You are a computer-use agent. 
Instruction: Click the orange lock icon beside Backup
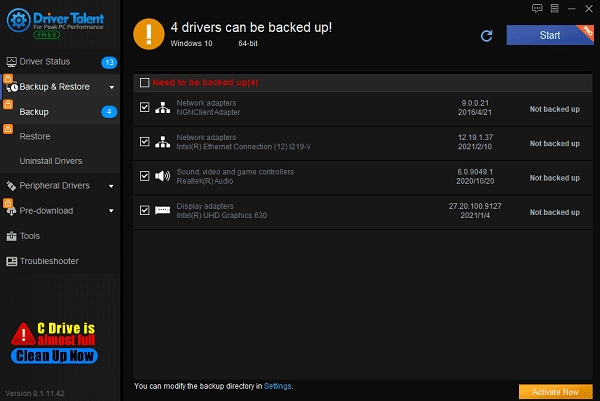8,104
